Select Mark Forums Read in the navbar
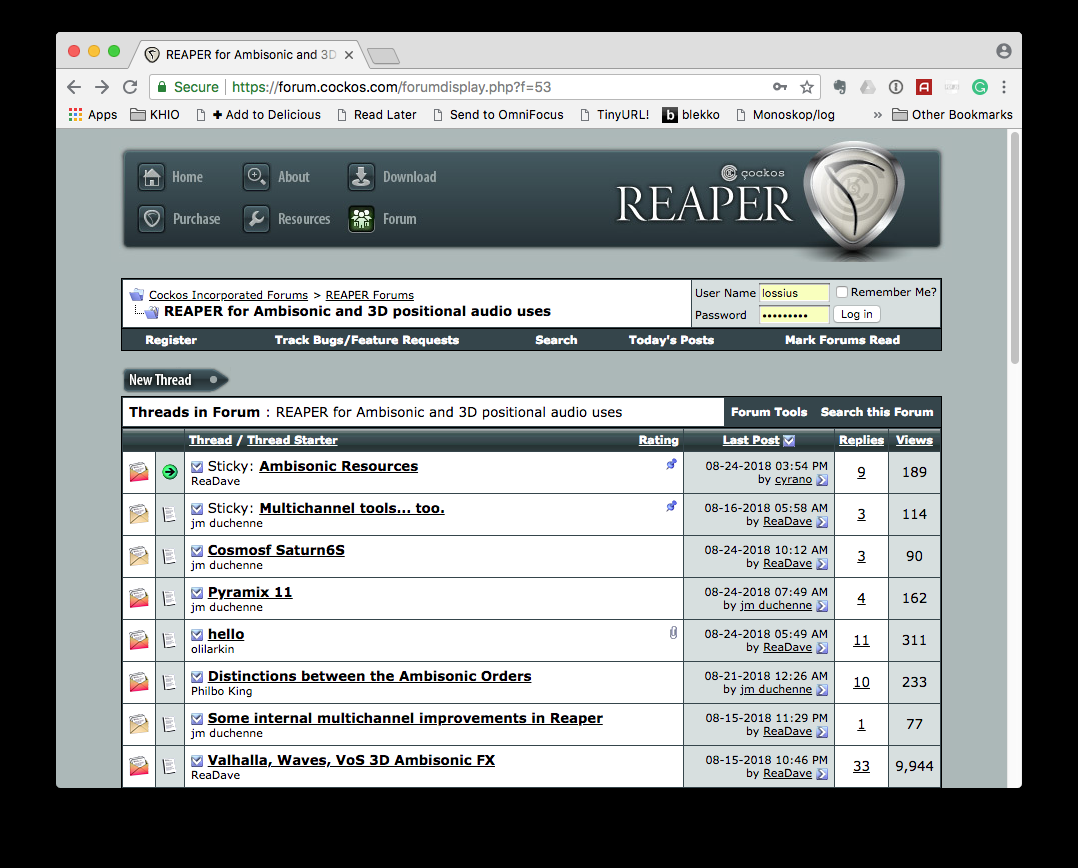 [842, 340]
